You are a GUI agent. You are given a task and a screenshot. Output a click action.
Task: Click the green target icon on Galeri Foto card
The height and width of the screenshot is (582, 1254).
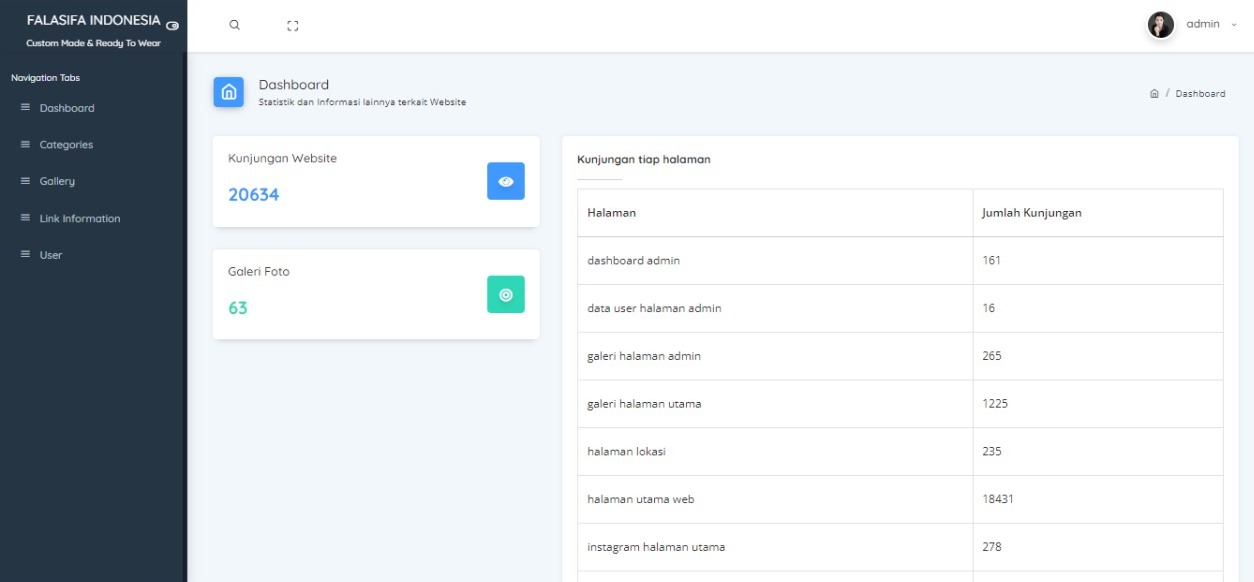(x=506, y=294)
